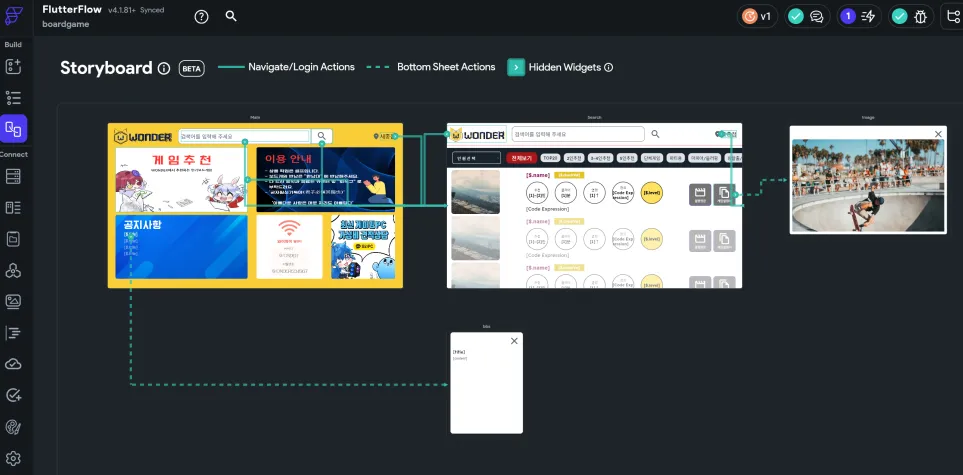963x475 pixels.
Task: Click the close X on the bbs sheet
Action: [514, 341]
